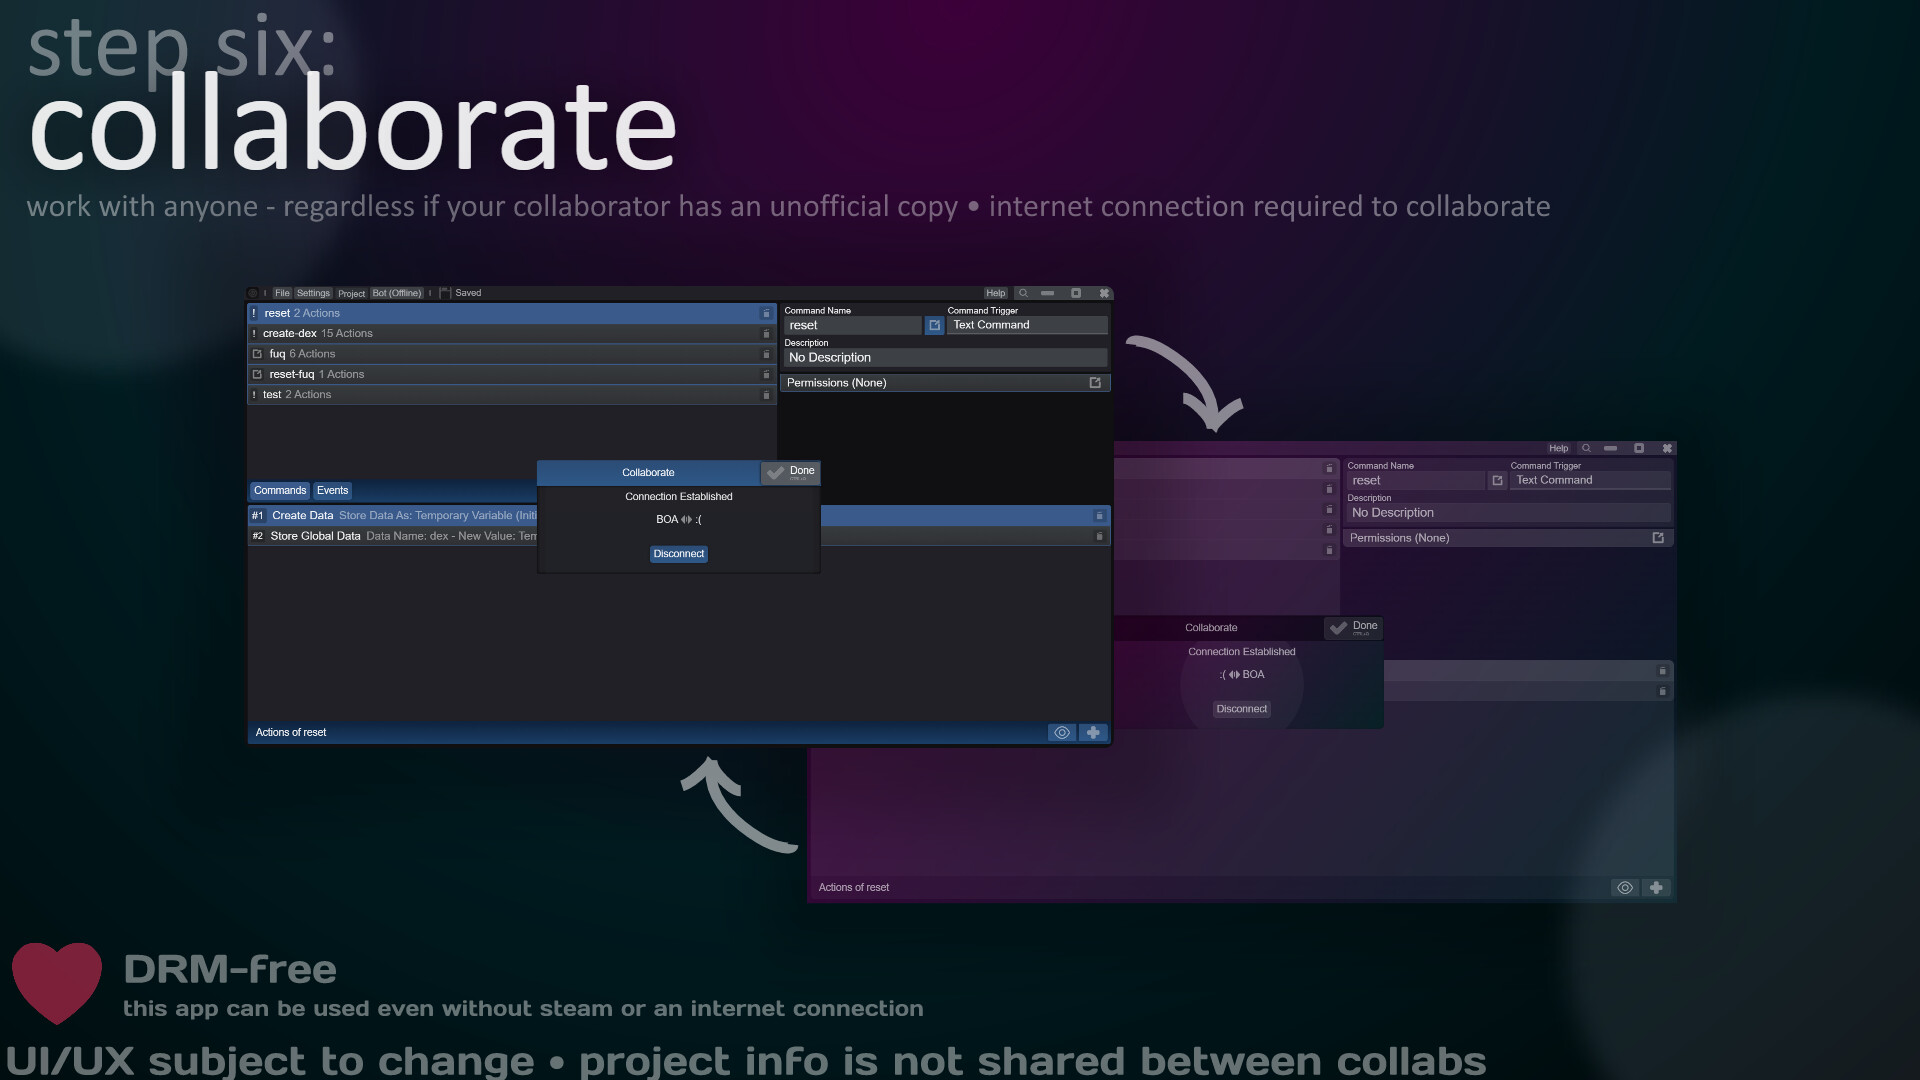Toggle the indicator icon on reset-fuq command
The image size is (1920, 1080).
coord(257,374)
